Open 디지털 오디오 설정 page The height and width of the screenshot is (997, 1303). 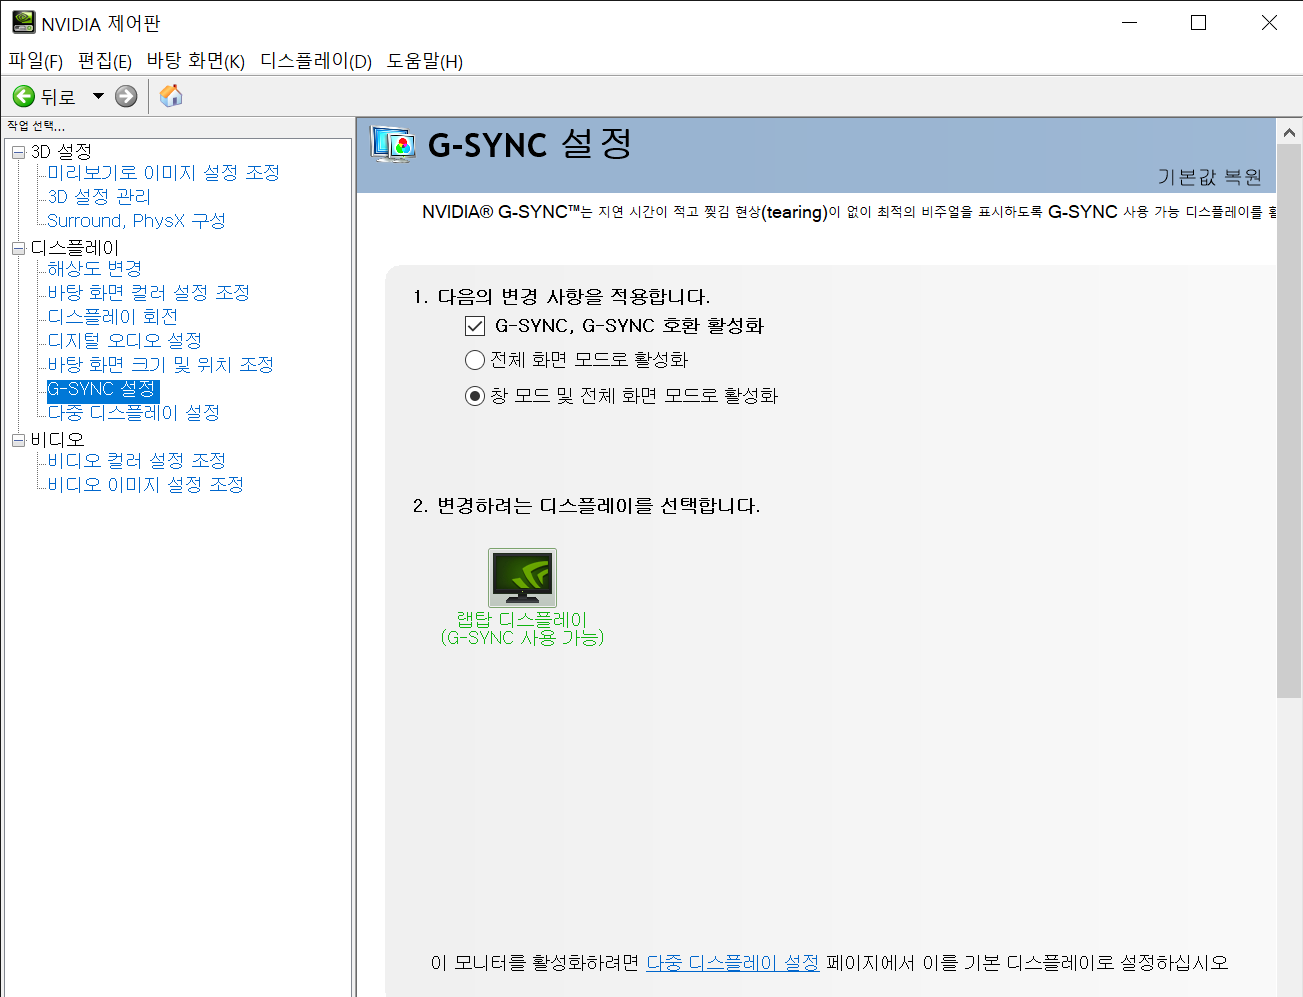125,341
